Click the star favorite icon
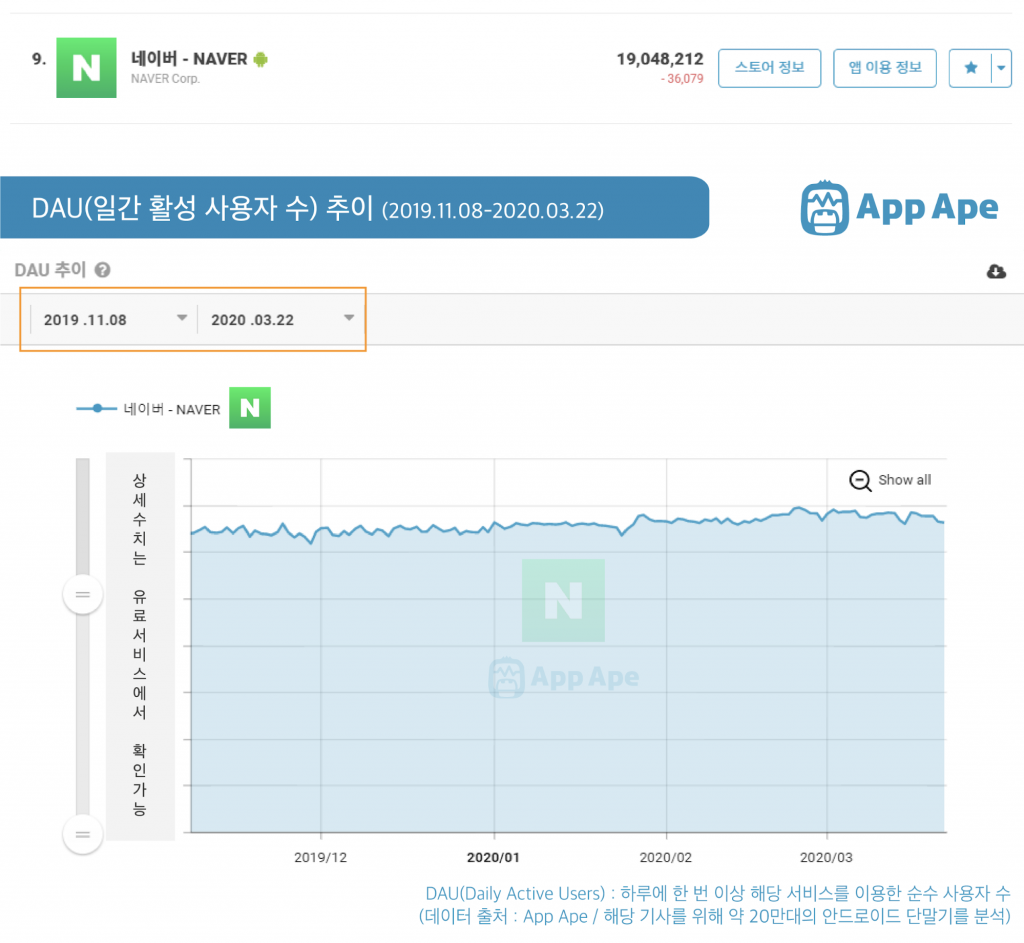 coord(970,68)
